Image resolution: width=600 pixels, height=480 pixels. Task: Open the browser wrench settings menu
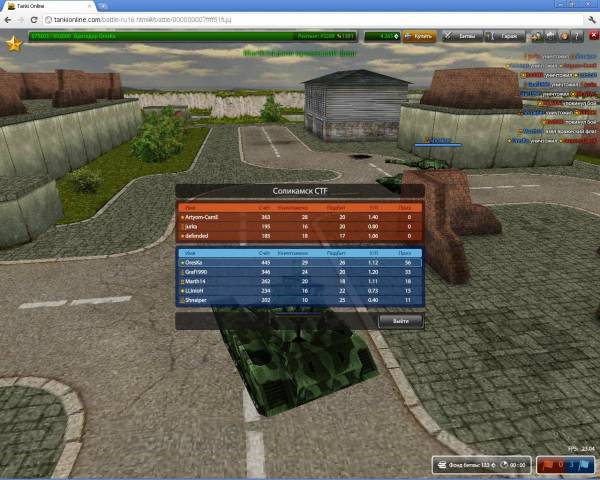click(592, 20)
